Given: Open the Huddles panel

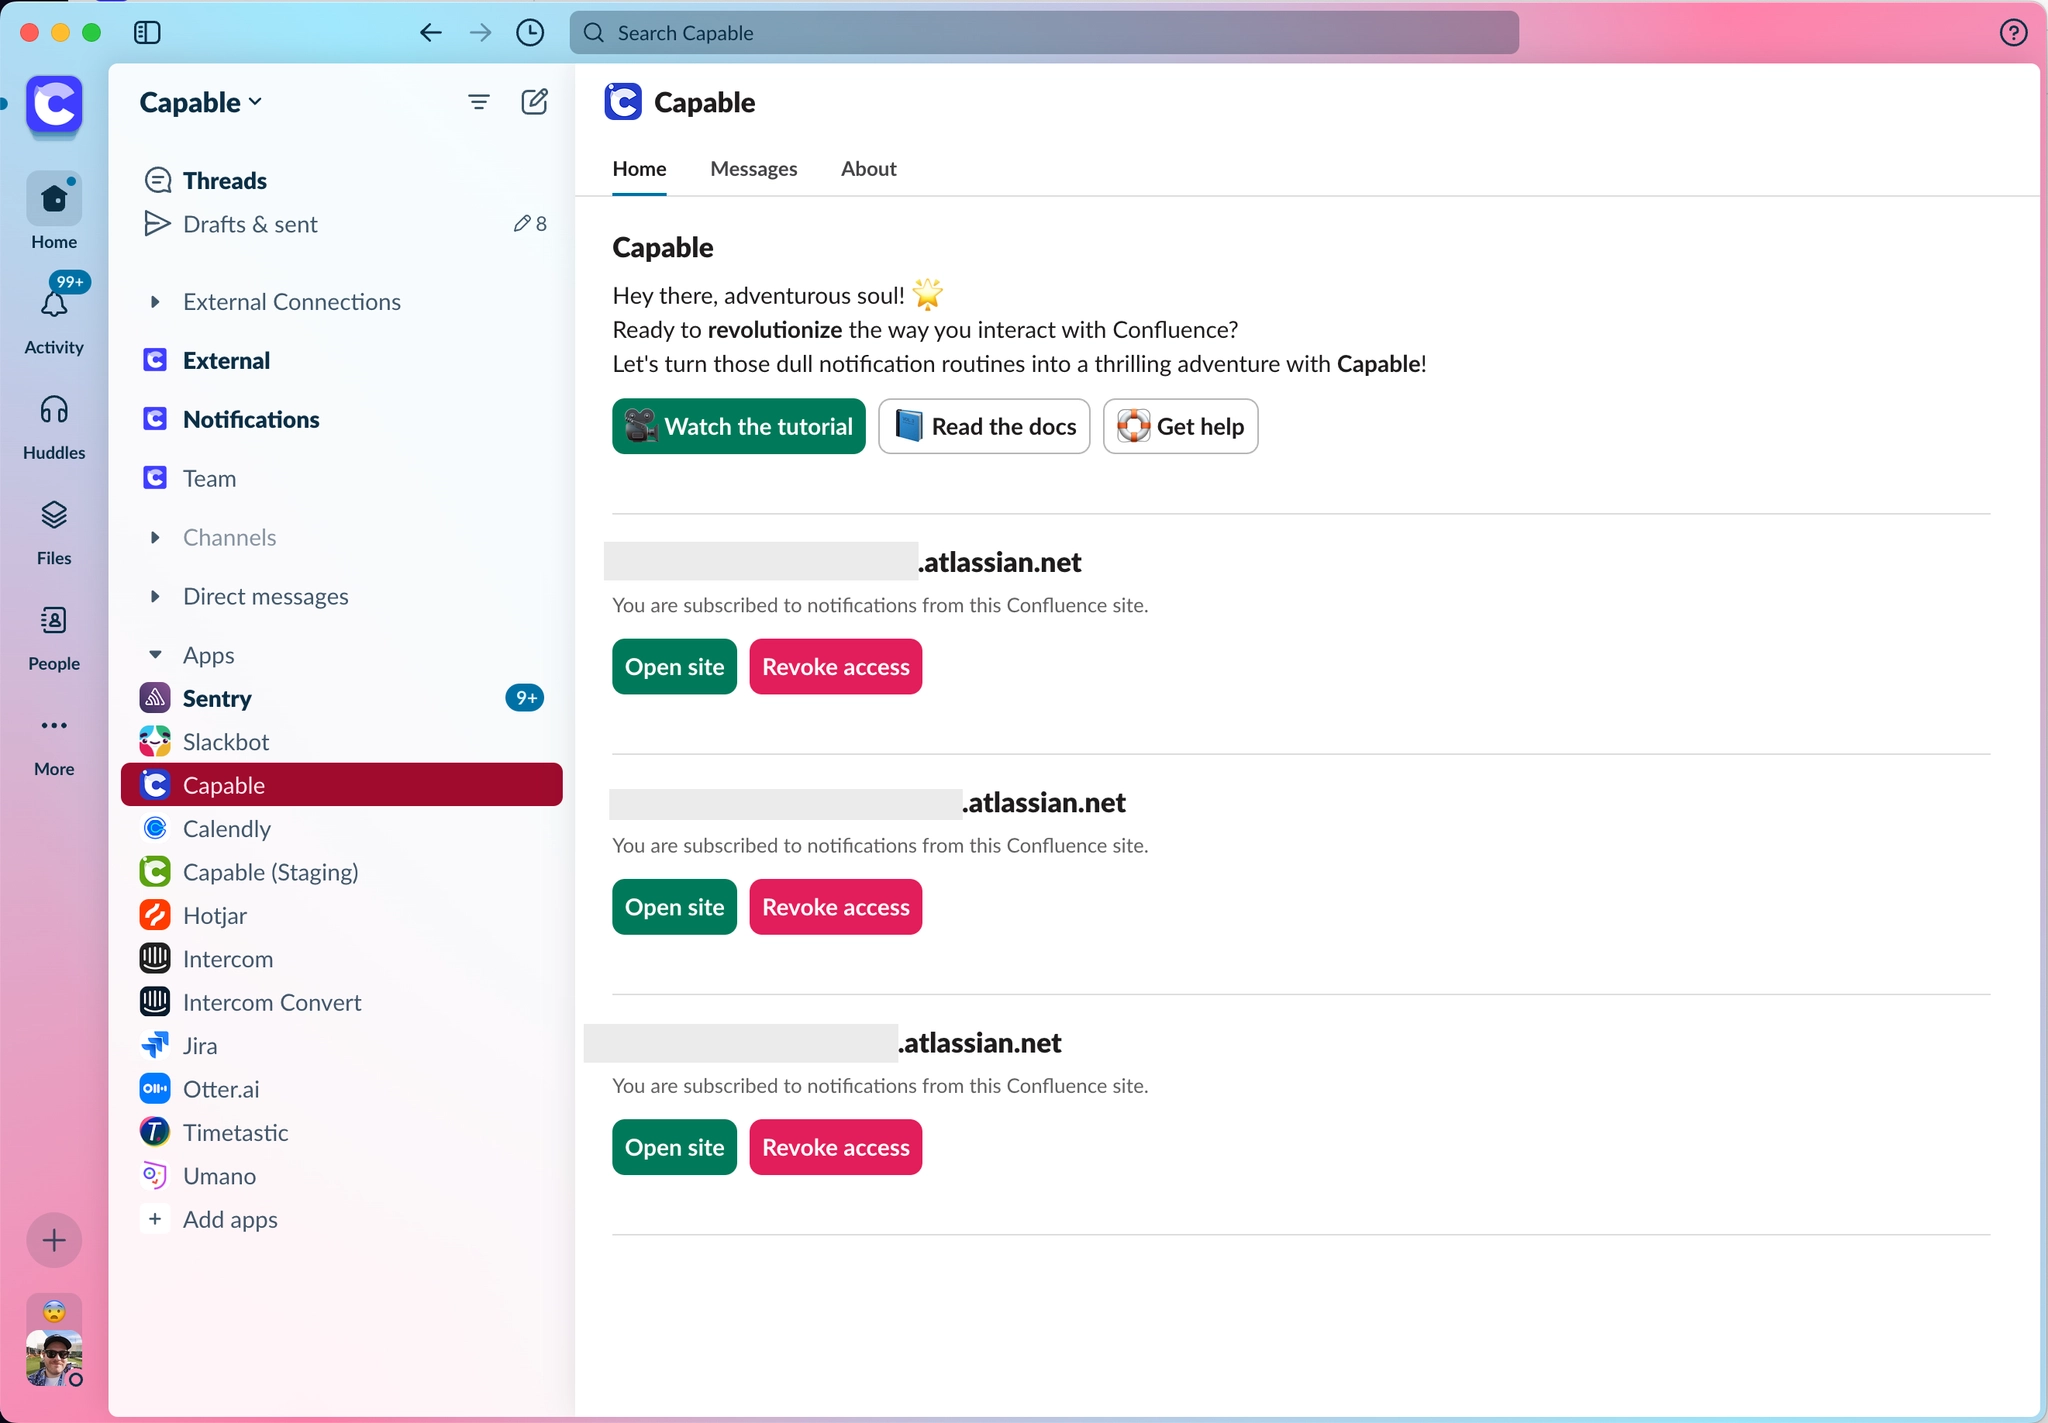Looking at the screenshot, I should click(54, 424).
